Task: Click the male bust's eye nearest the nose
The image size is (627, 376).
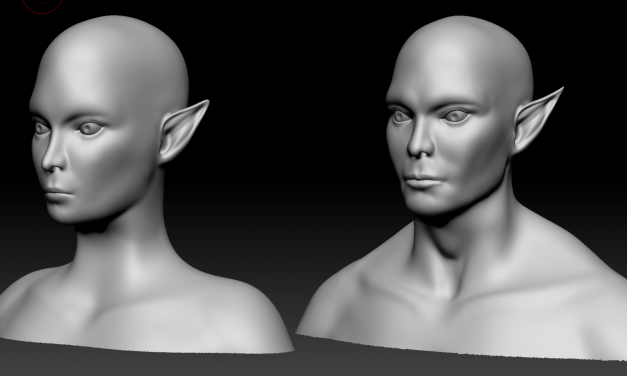Action: coord(400,116)
